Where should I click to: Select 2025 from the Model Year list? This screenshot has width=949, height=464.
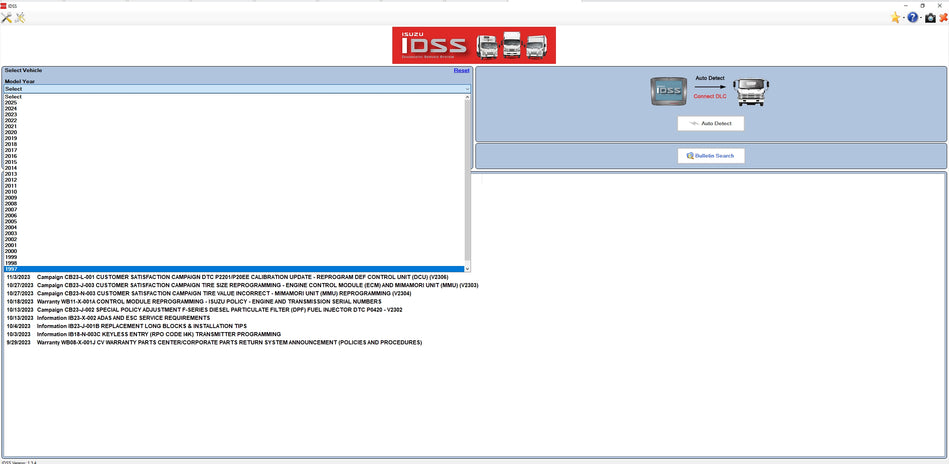pyautogui.click(x=11, y=103)
